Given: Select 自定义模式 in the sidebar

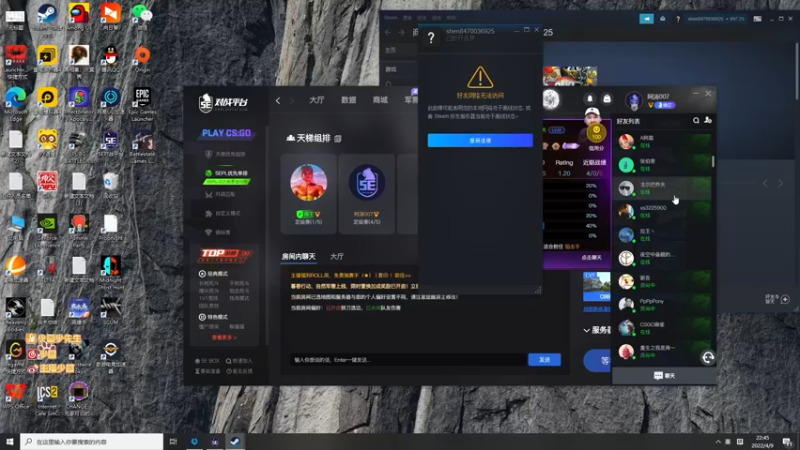Looking at the screenshot, I should pyautogui.click(x=224, y=213).
